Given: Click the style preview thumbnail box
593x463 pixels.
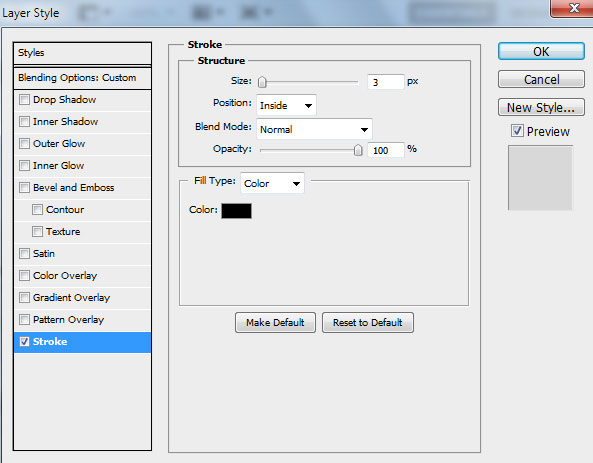Looking at the screenshot, I should pyautogui.click(x=540, y=178).
